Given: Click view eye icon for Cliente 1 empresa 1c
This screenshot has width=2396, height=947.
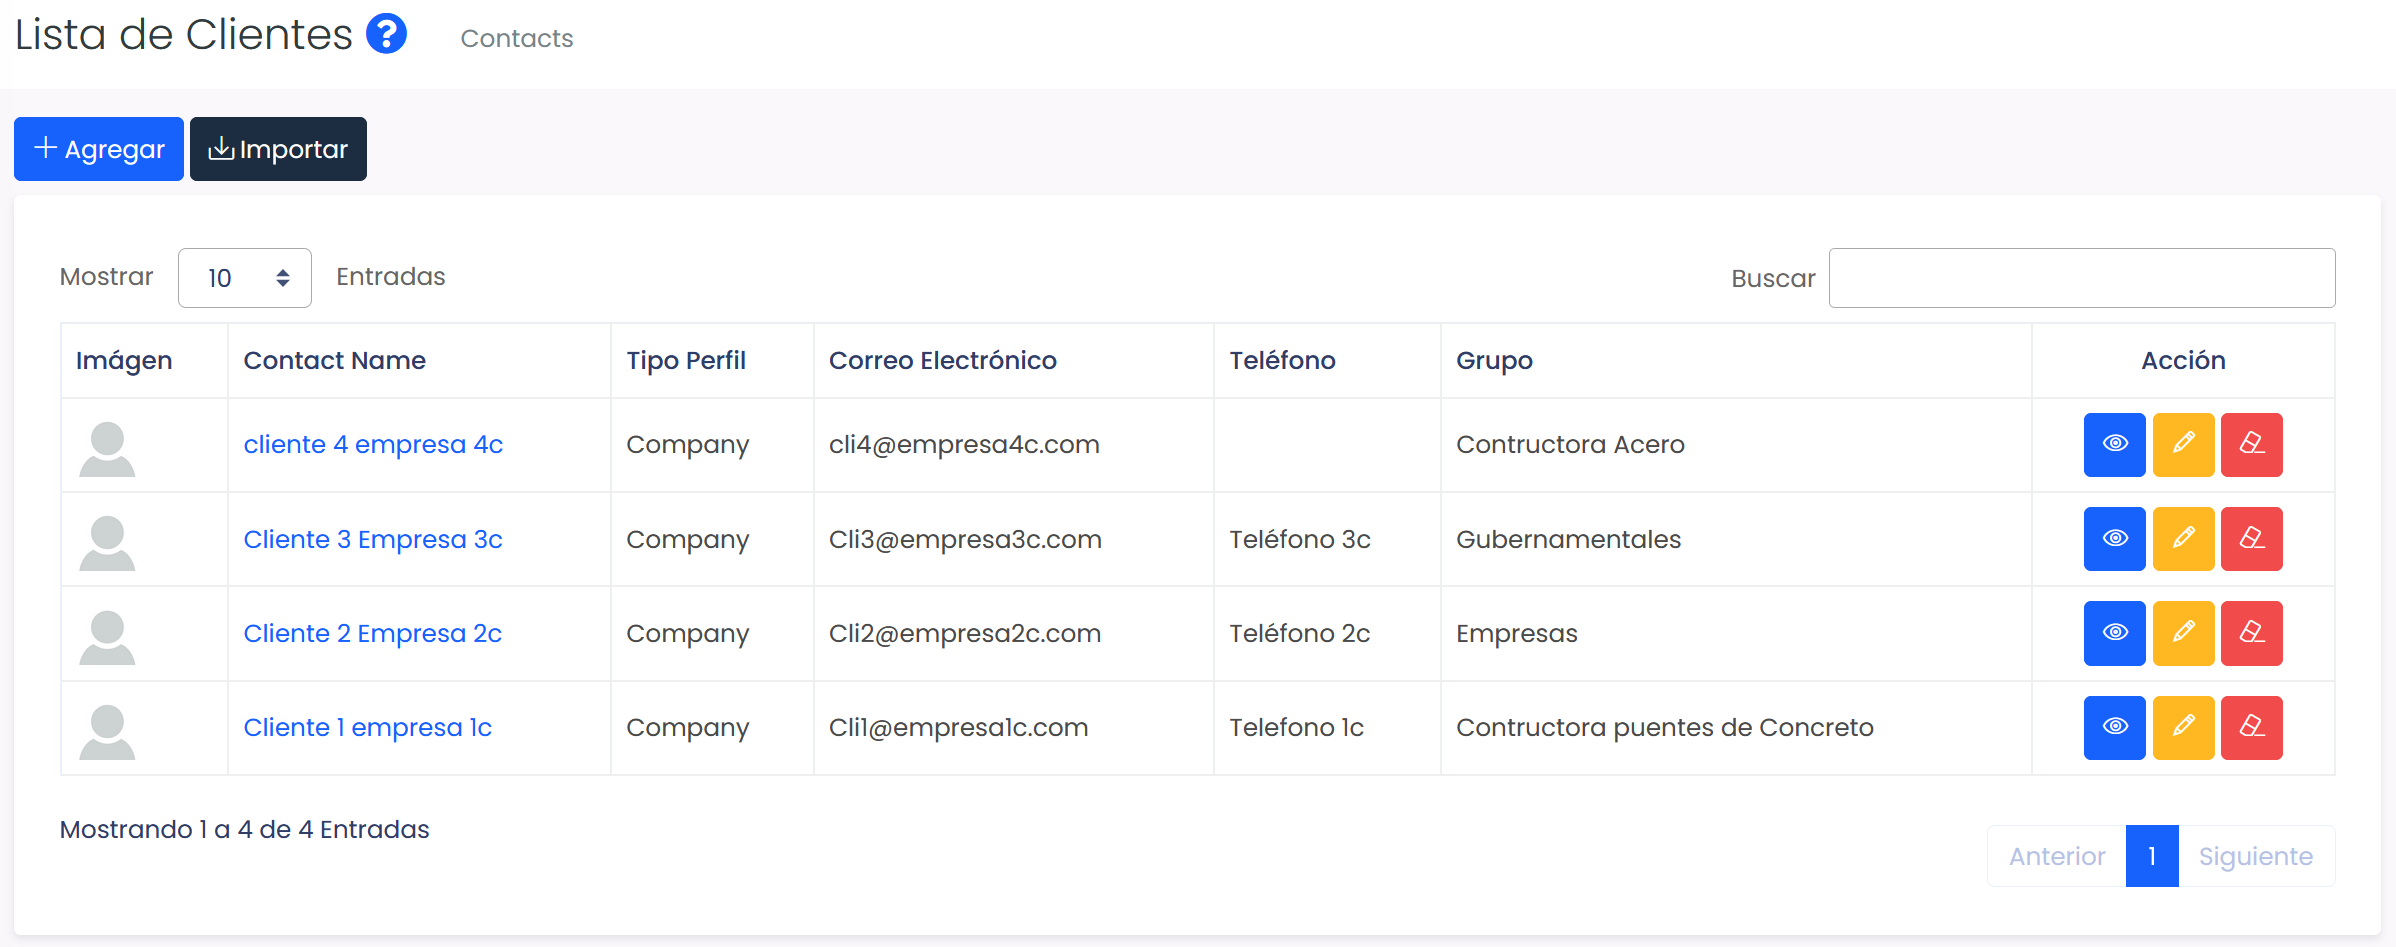Looking at the screenshot, I should click(x=2114, y=727).
